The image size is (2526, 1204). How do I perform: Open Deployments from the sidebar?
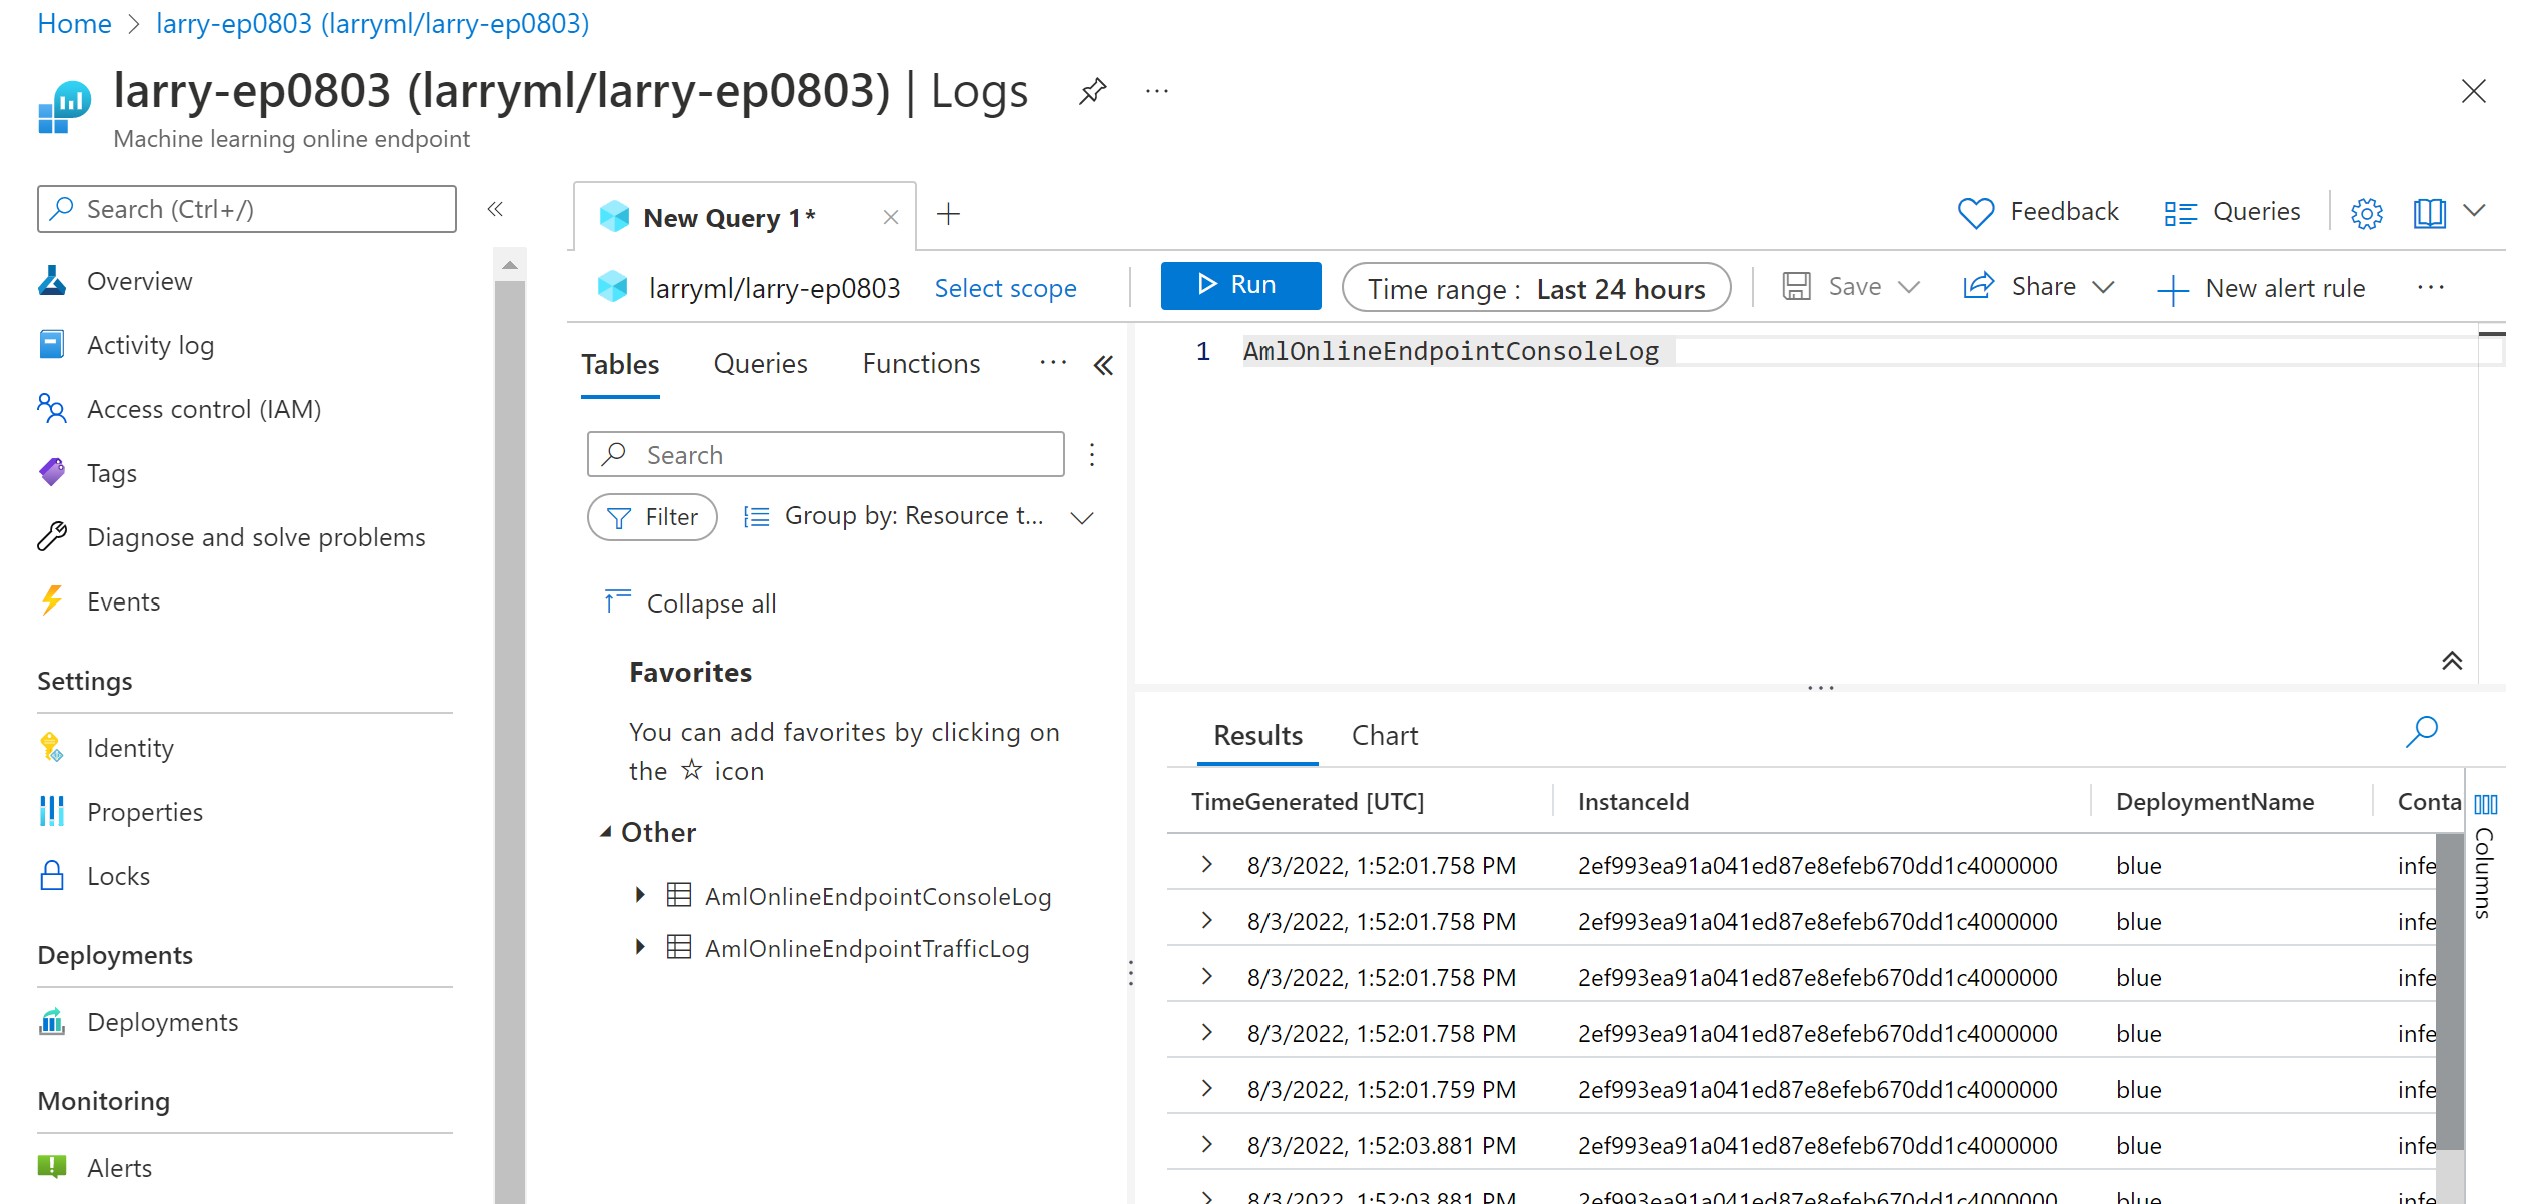point(162,1021)
